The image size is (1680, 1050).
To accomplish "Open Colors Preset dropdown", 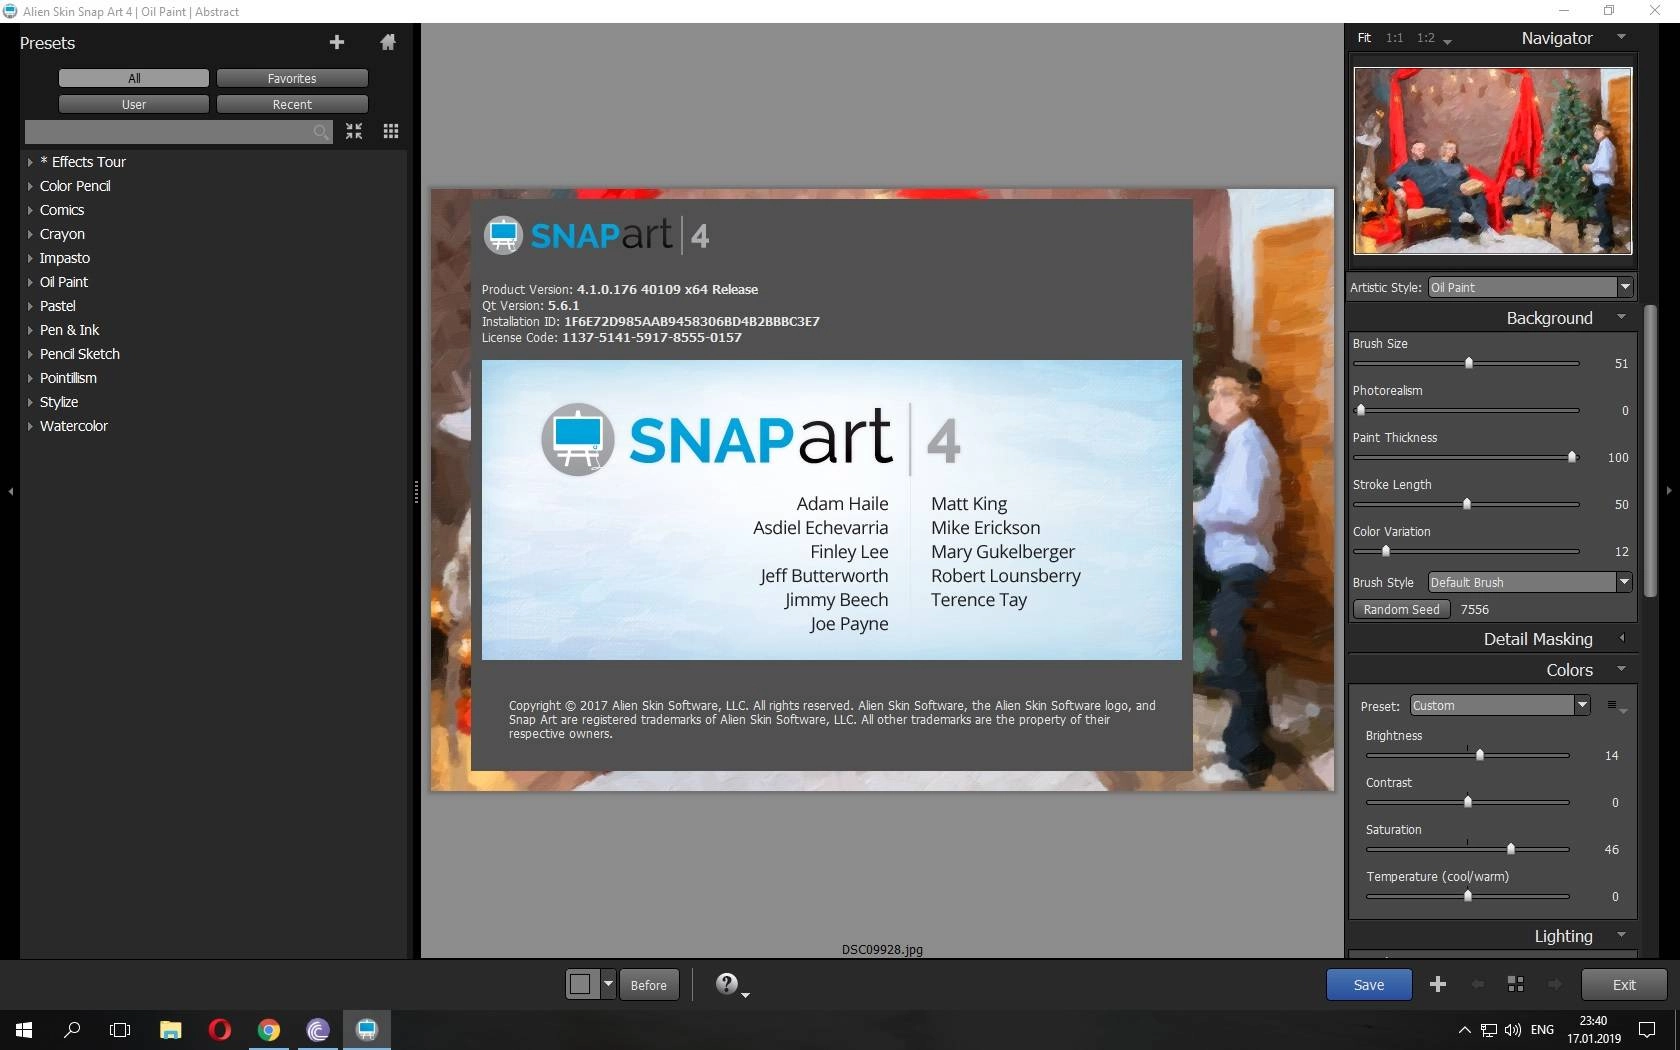I will [1500, 705].
